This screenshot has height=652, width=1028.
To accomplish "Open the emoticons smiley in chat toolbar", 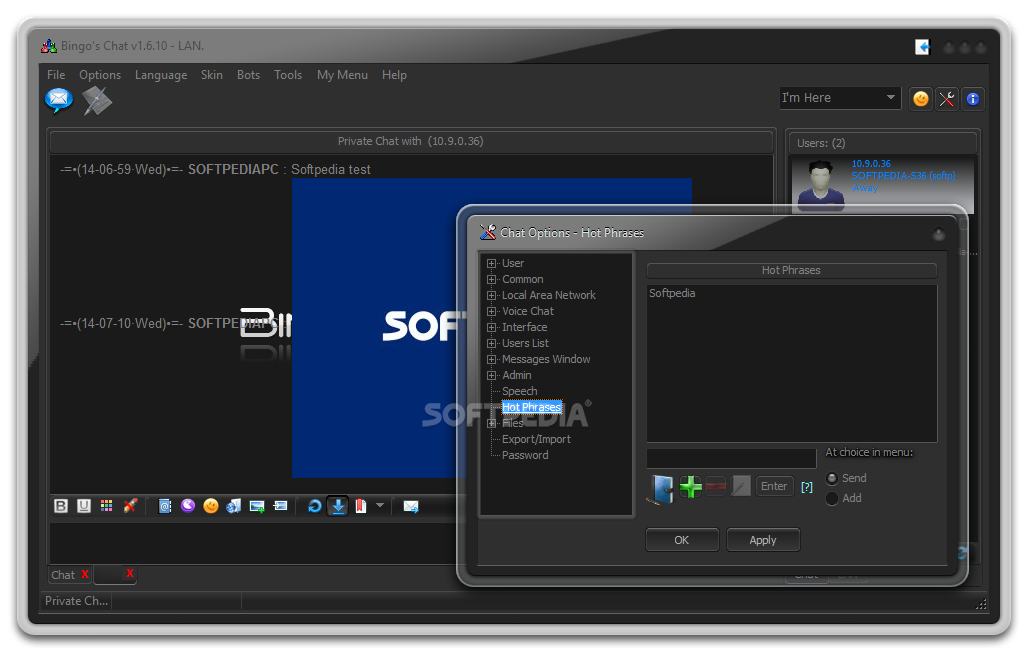I will [x=211, y=506].
